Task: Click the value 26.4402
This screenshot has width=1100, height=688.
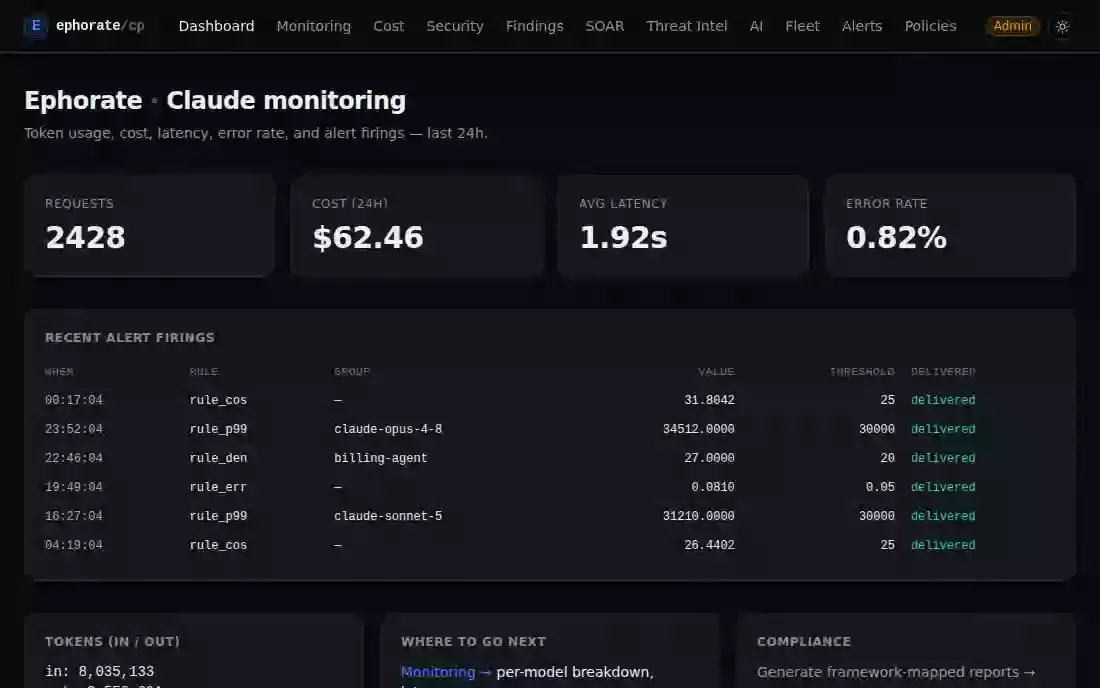Action: coord(709,545)
